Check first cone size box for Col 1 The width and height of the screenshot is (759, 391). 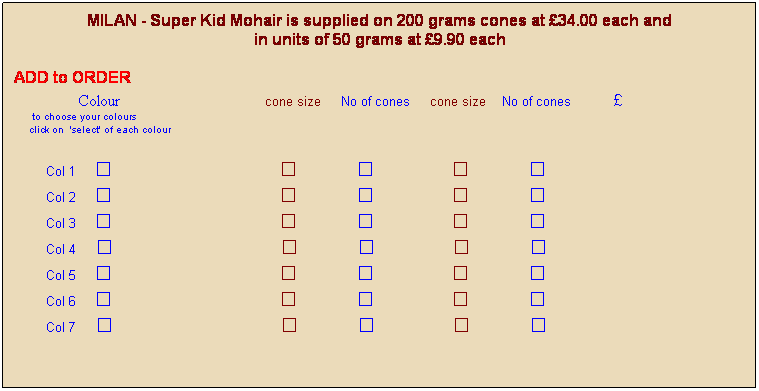click(x=288, y=169)
